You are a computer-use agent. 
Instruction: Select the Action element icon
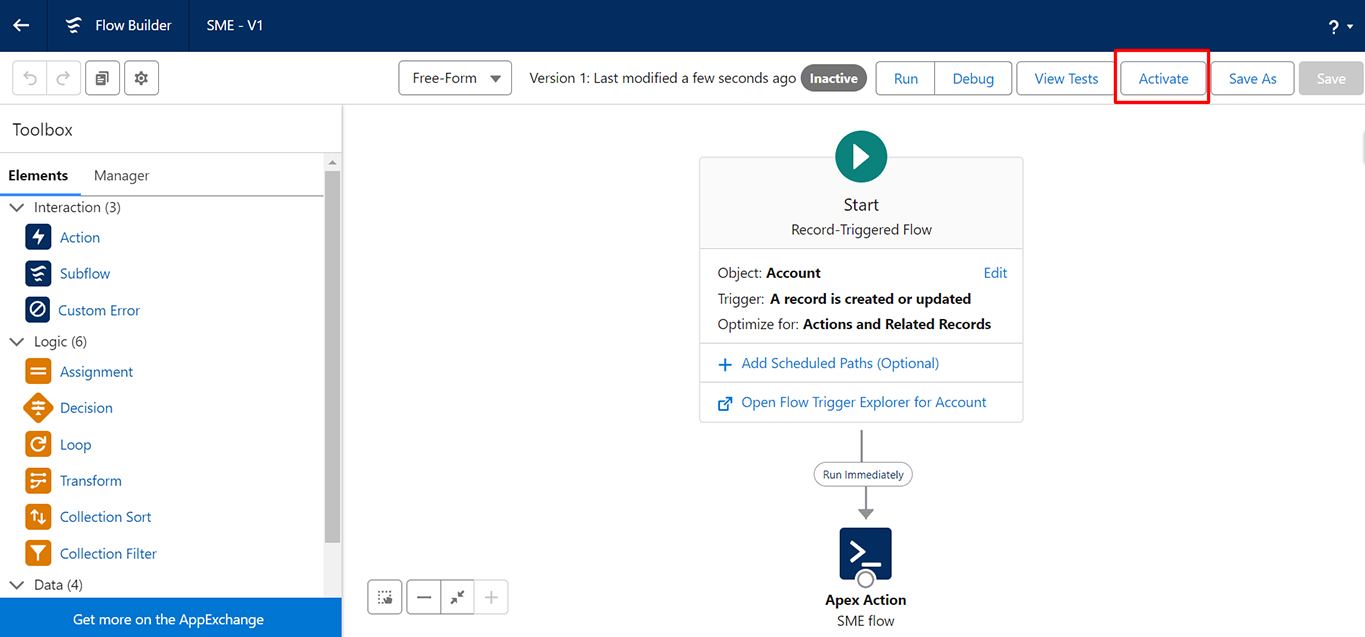pos(38,237)
